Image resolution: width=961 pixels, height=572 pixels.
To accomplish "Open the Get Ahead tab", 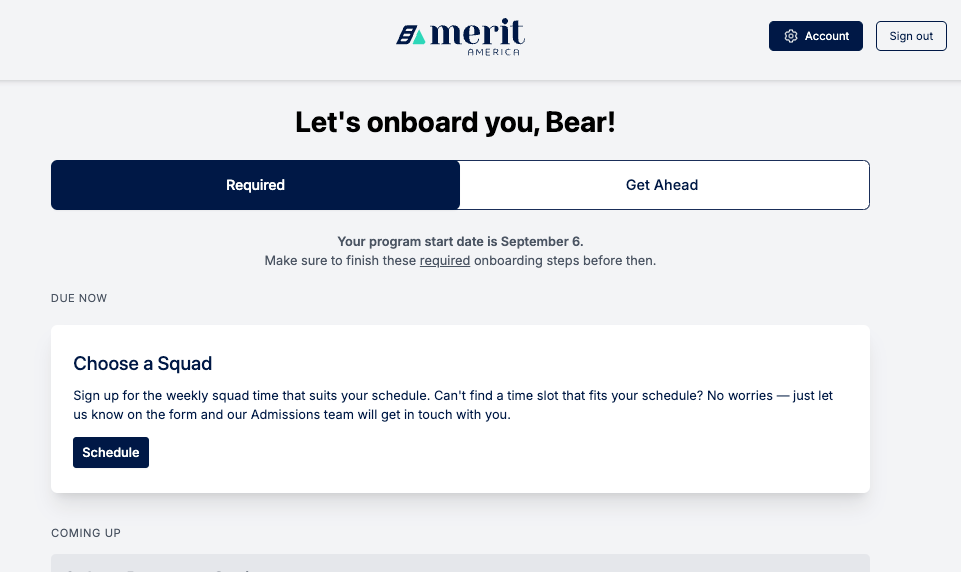I will pyautogui.click(x=662, y=185).
